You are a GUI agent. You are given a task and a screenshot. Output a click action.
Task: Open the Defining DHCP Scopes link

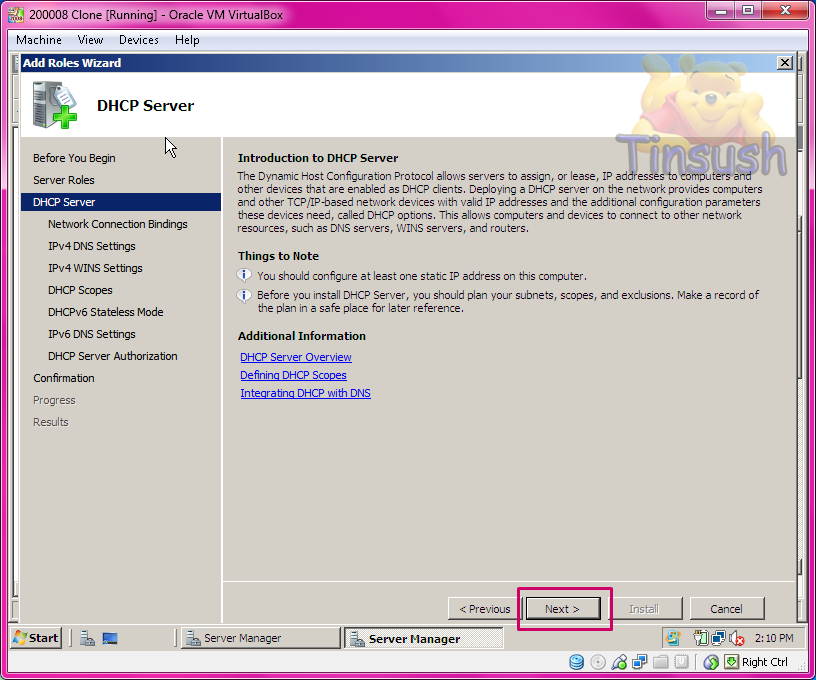coord(293,375)
